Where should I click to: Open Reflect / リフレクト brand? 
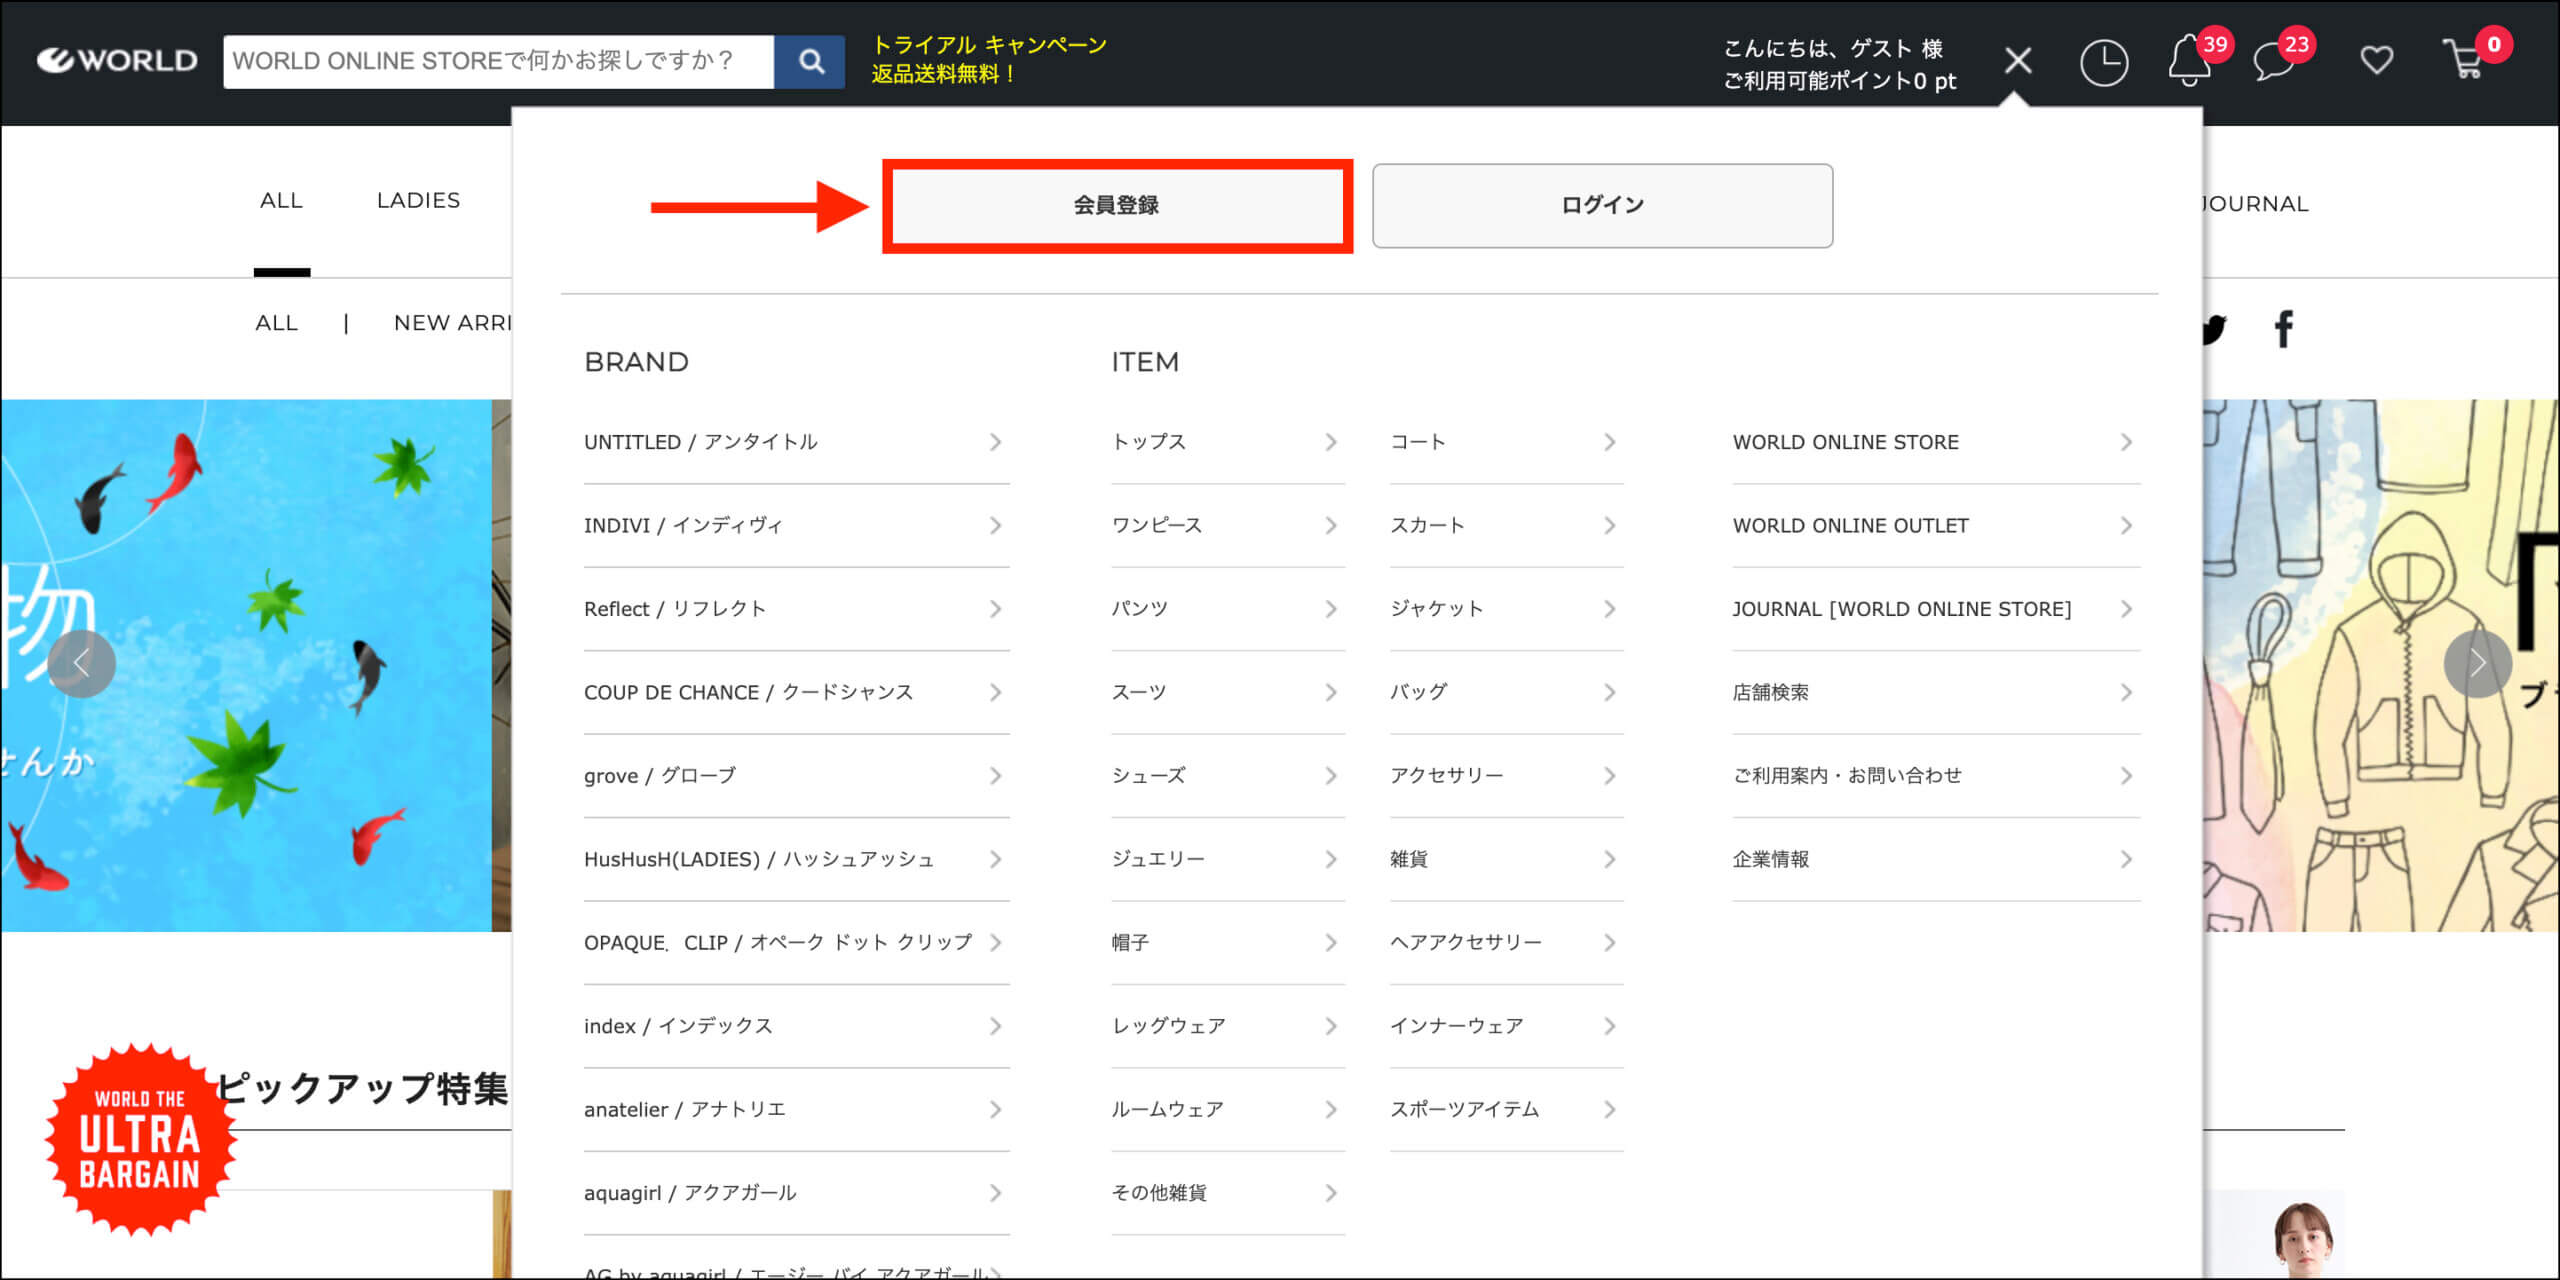(796, 609)
